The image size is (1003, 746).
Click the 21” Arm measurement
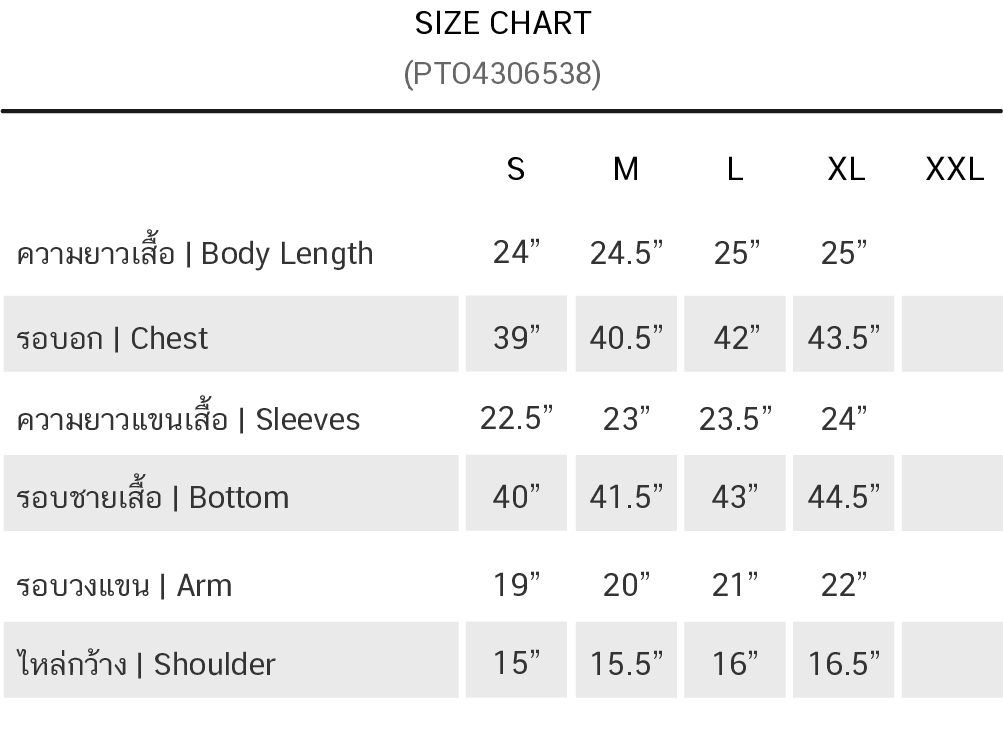coord(735,584)
